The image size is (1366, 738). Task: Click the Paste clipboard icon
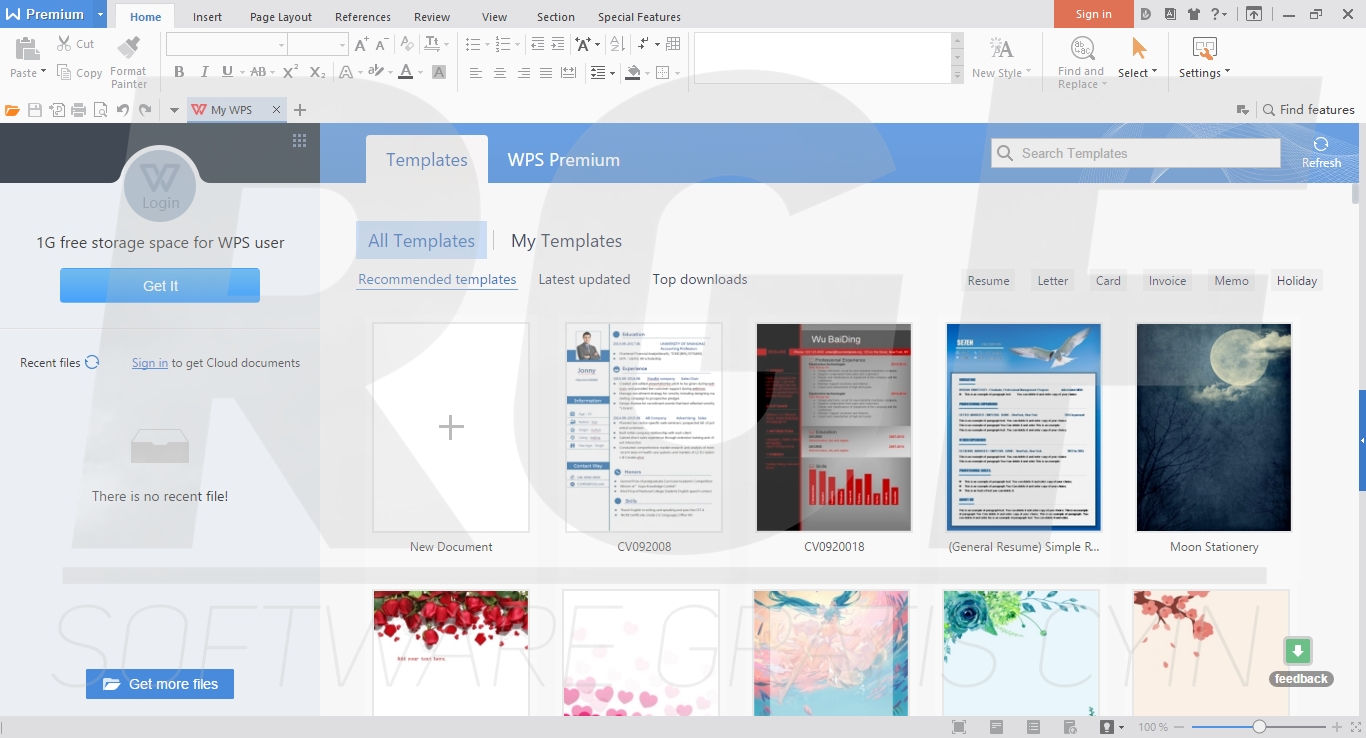pos(27,49)
